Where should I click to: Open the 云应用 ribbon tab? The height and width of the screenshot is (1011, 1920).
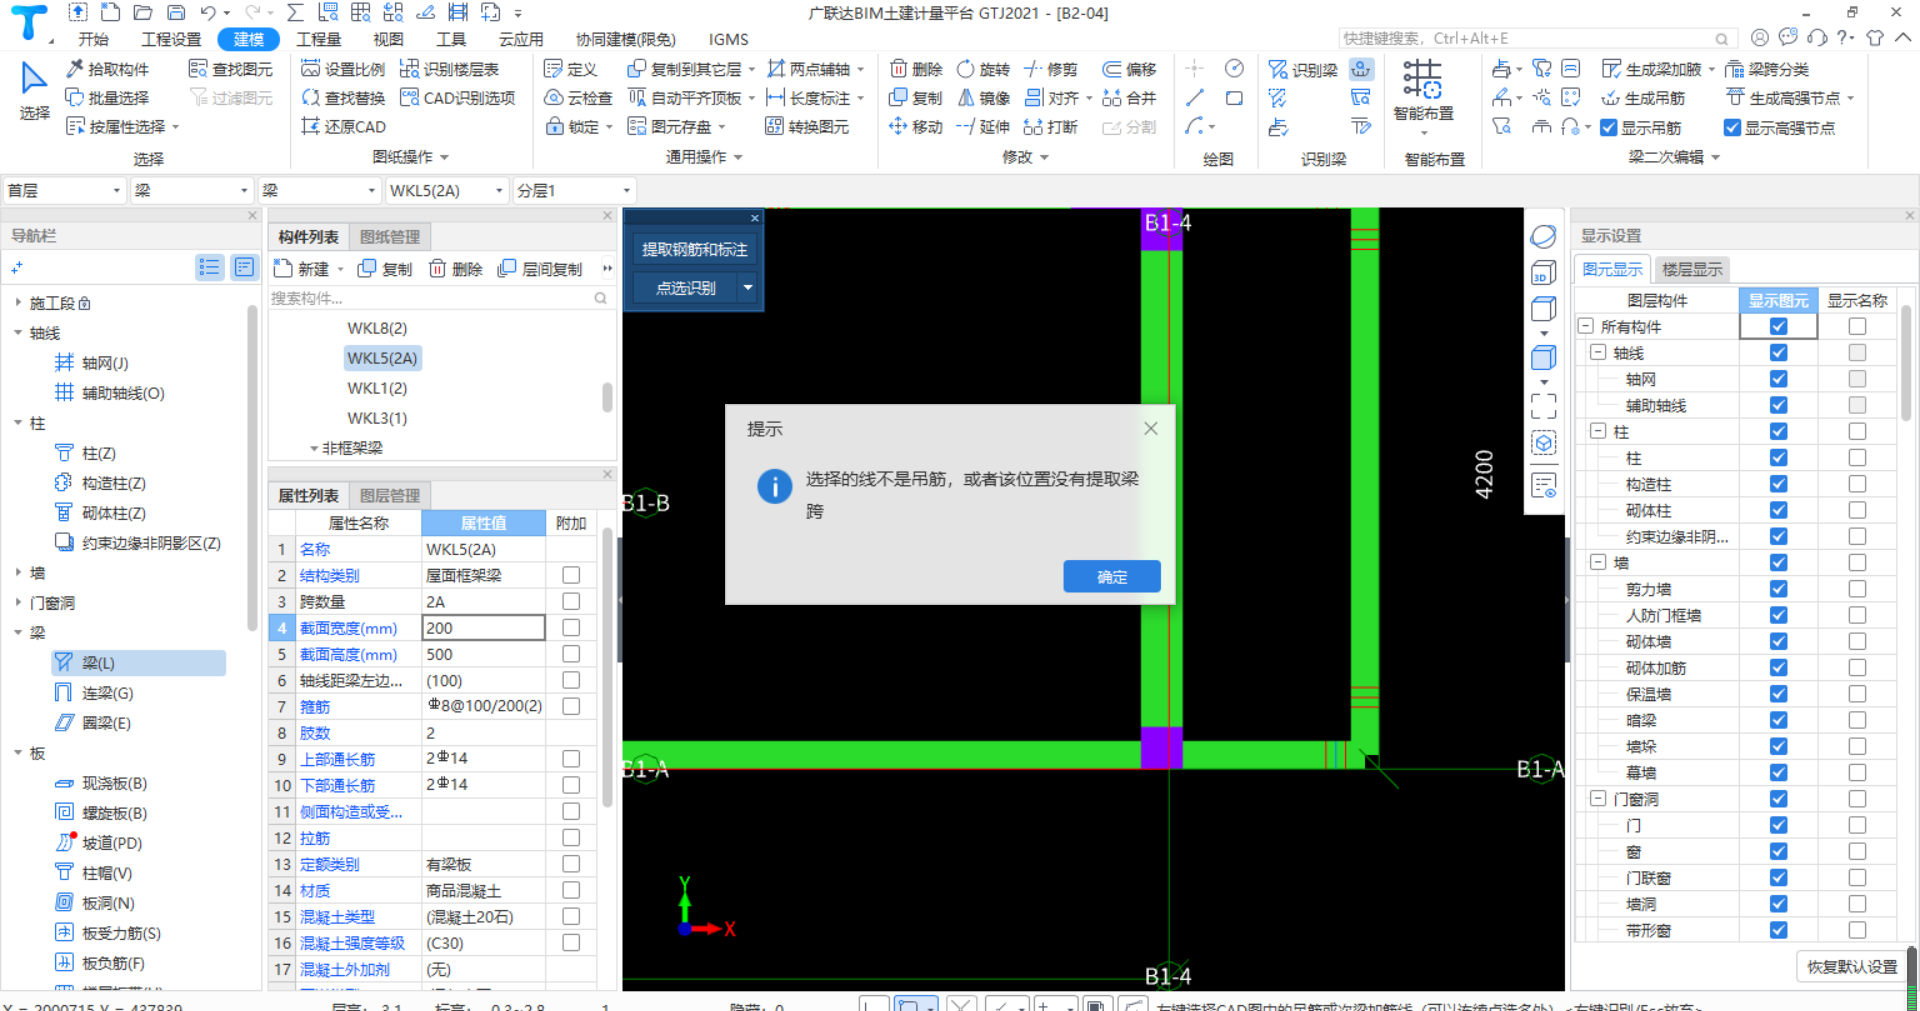(521, 39)
